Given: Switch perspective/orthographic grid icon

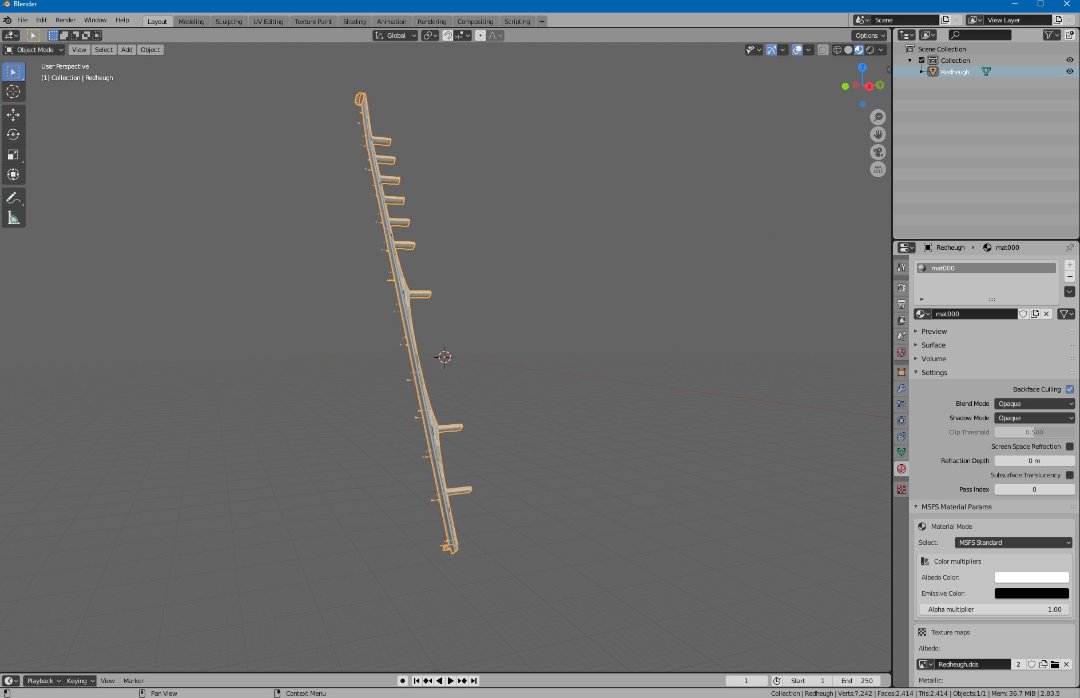Looking at the screenshot, I should coord(878,169).
